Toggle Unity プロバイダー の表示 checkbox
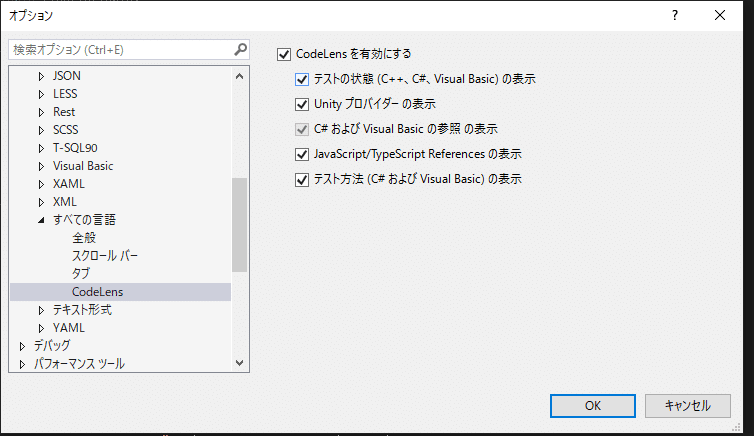The width and height of the screenshot is (754, 436). pyautogui.click(x=302, y=104)
